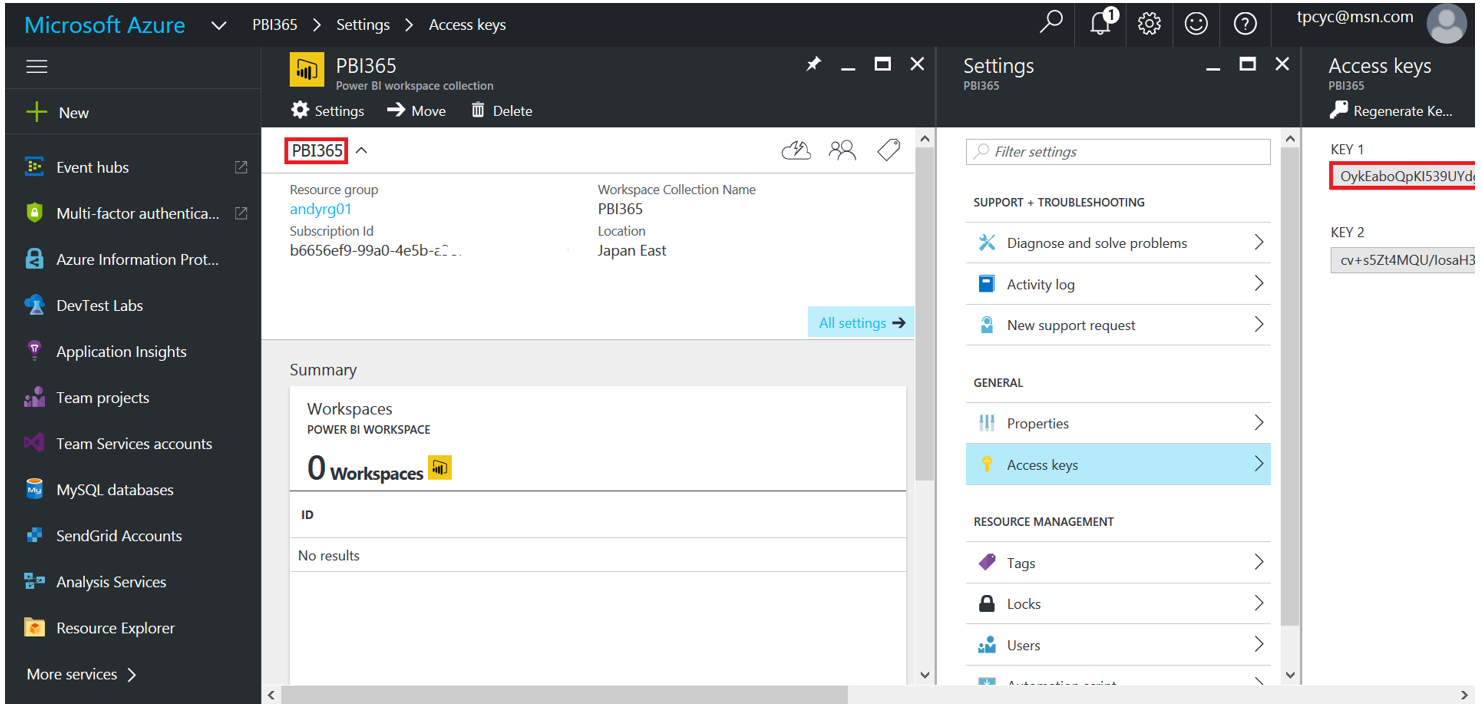
Task: Open notifications bell icon
Action: (1101, 23)
